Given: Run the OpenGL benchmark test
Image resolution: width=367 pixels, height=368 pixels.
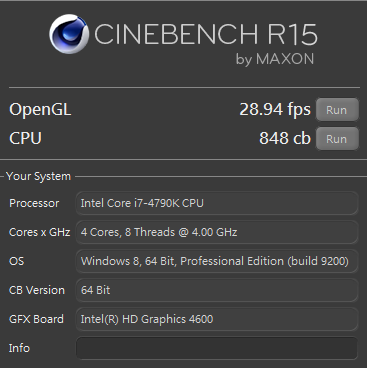Looking at the screenshot, I should pyautogui.click(x=337, y=110).
